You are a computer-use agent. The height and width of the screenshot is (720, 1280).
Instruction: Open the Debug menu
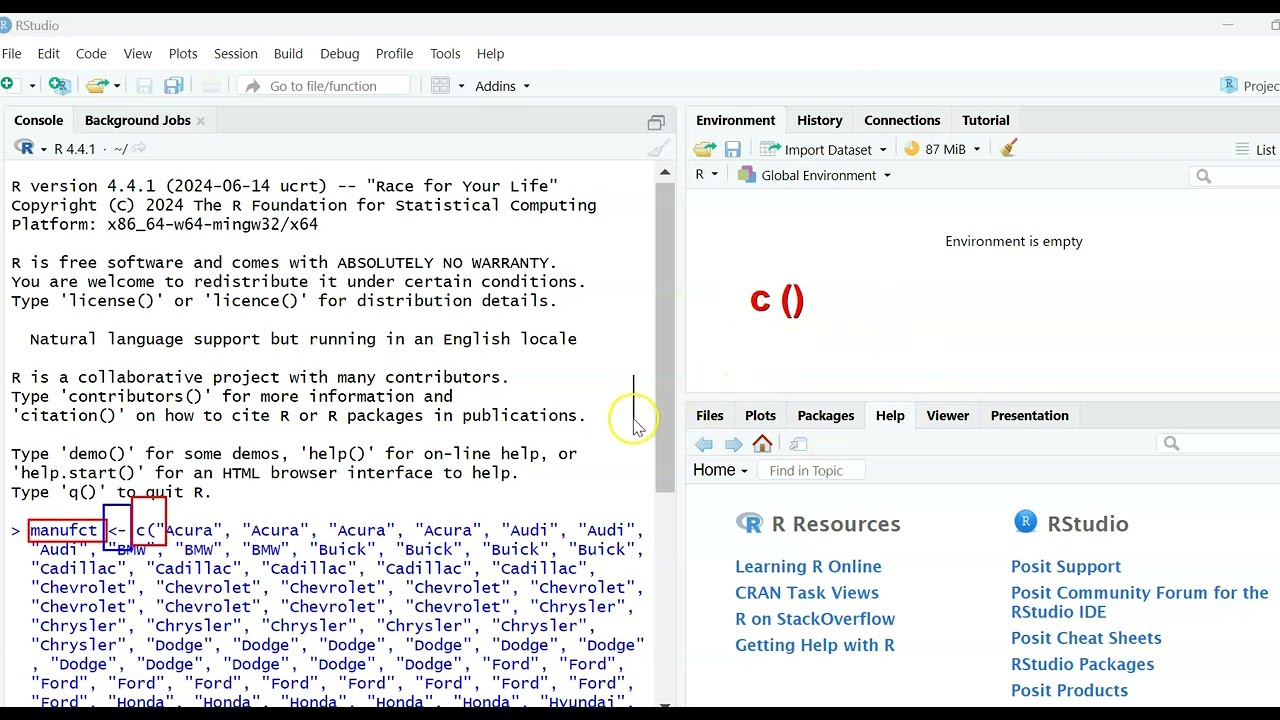(x=340, y=54)
